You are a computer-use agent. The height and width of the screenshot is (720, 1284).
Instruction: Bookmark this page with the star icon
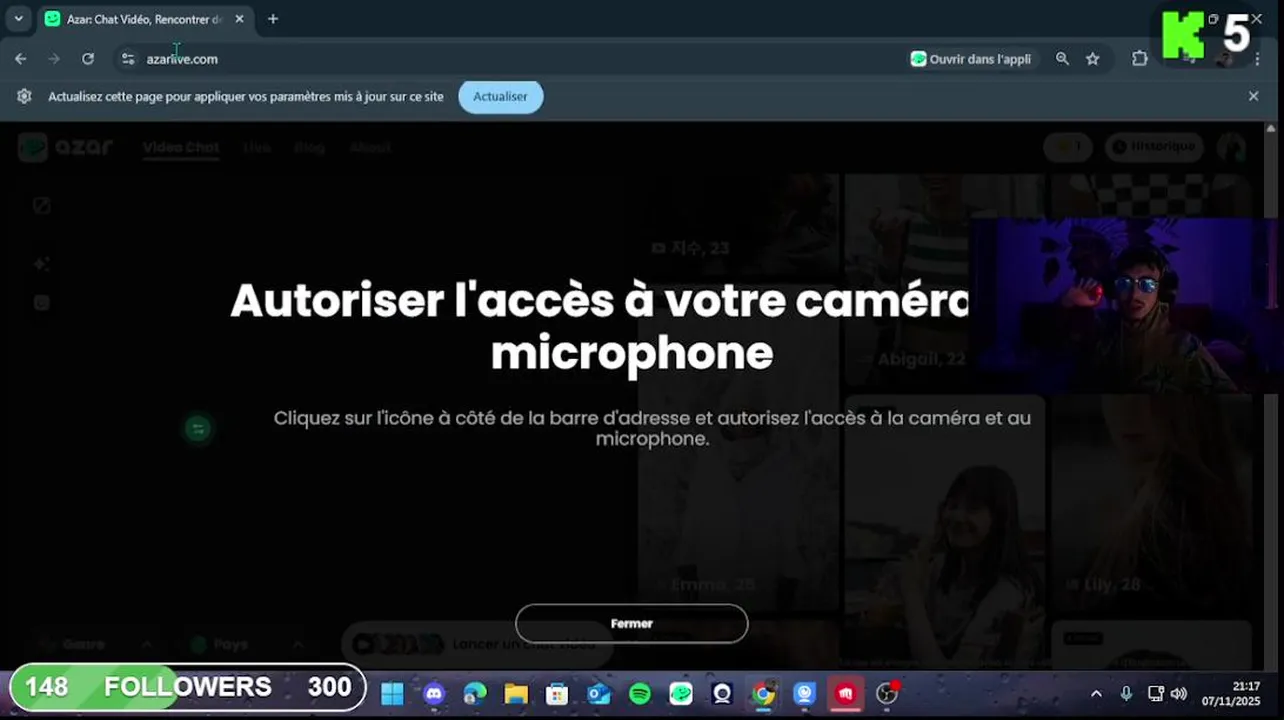click(1093, 59)
